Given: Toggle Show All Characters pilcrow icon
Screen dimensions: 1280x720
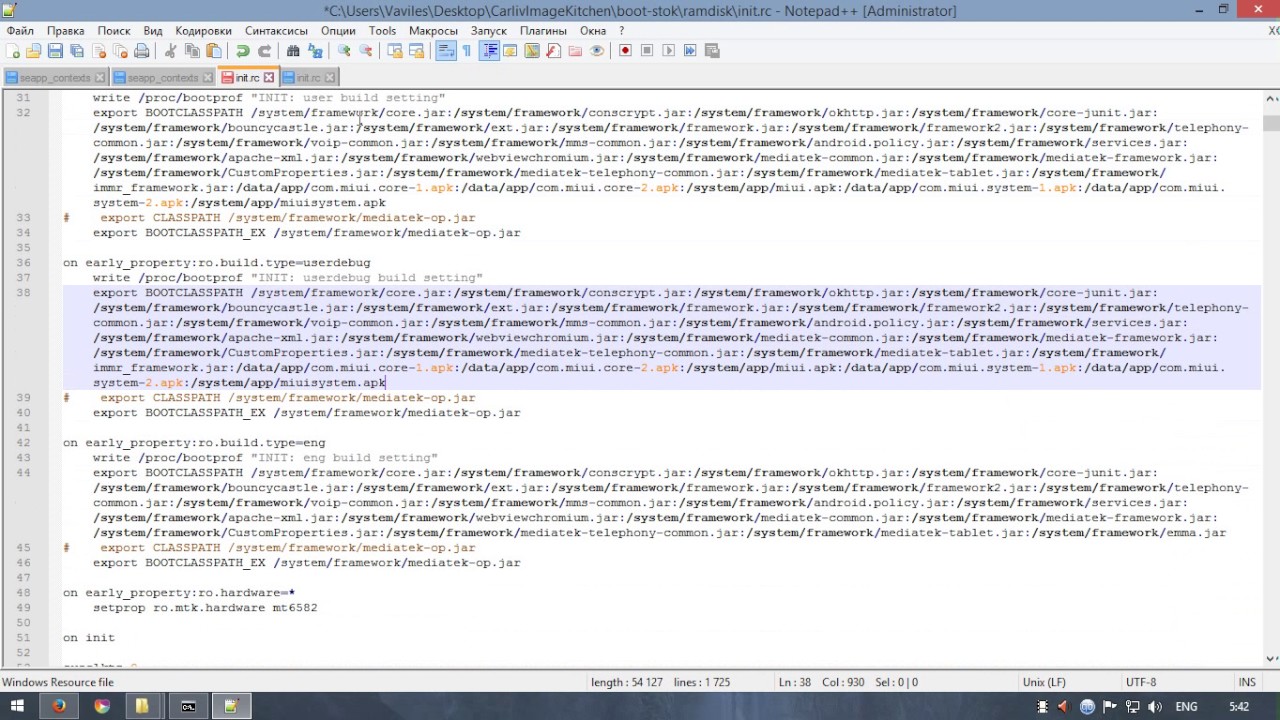Looking at the screenshot, I should (x=467, y=51).
